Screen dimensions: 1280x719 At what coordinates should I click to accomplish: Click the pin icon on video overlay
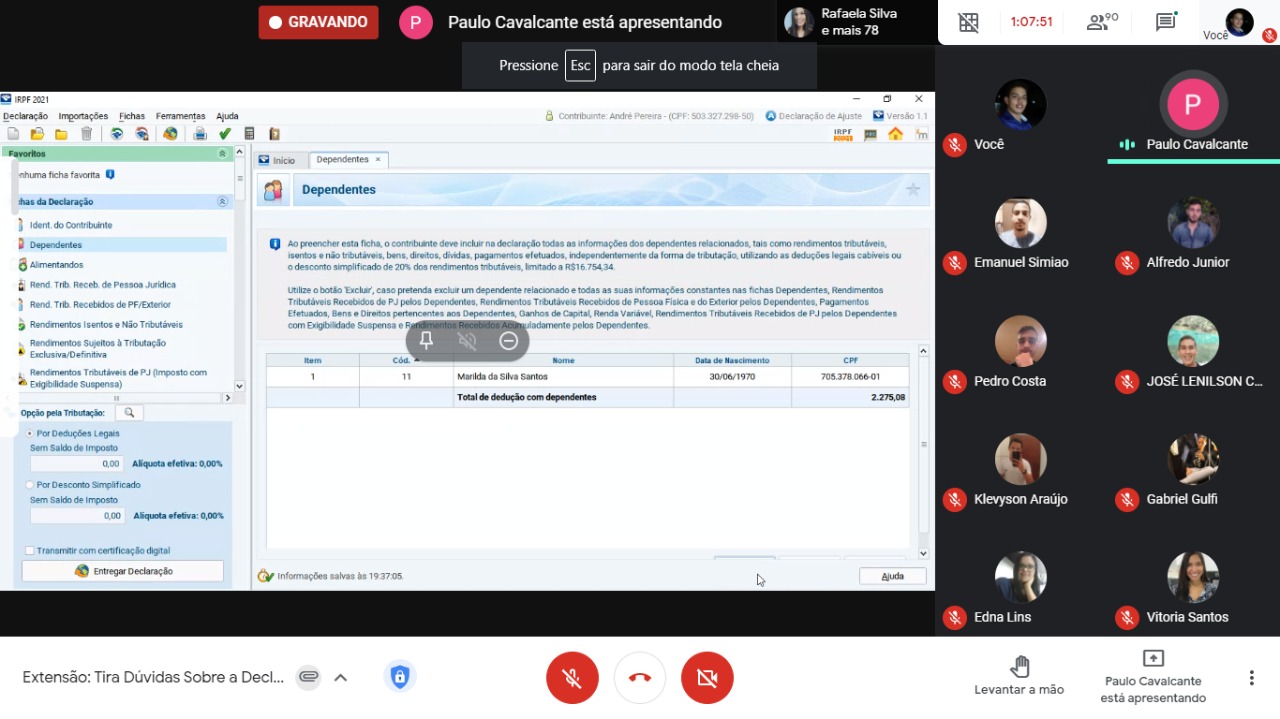(426, 341)
